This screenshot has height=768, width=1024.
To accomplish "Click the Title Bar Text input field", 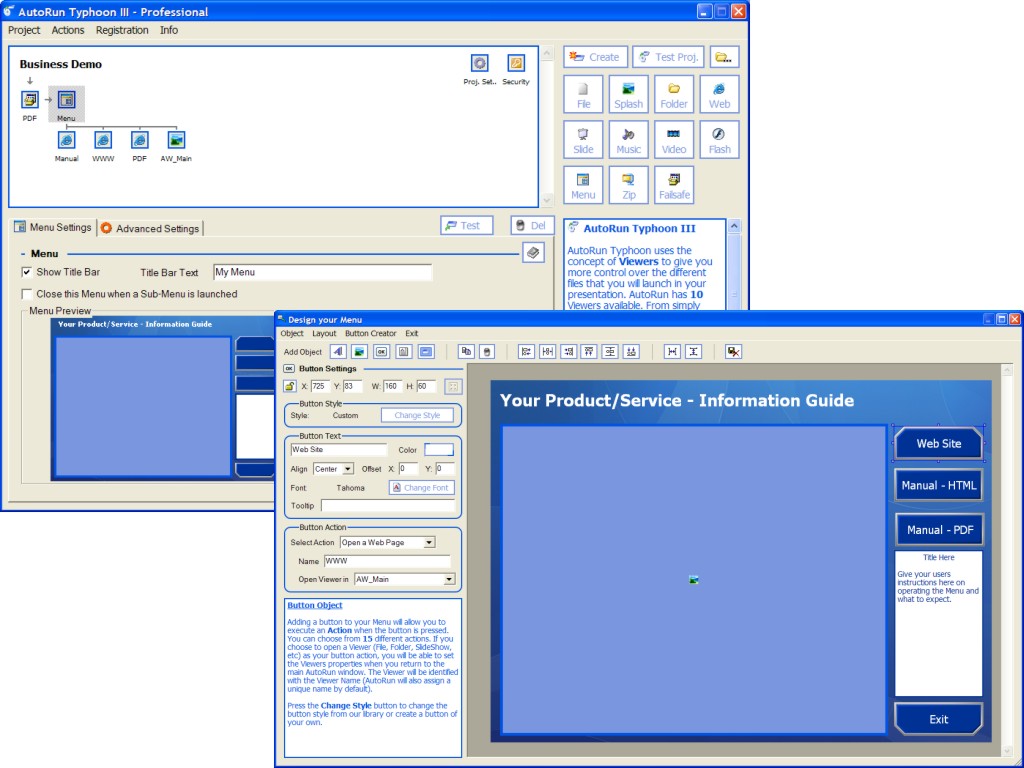I will tap(322, 272).
